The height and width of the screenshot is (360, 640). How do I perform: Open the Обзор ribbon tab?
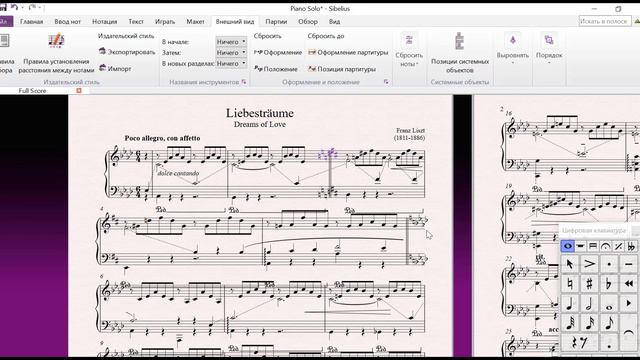click(x=308, y=22)
